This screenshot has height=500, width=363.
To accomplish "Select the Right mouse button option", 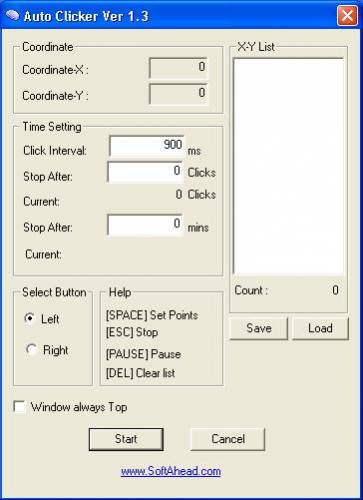I will tap(31, 350).
